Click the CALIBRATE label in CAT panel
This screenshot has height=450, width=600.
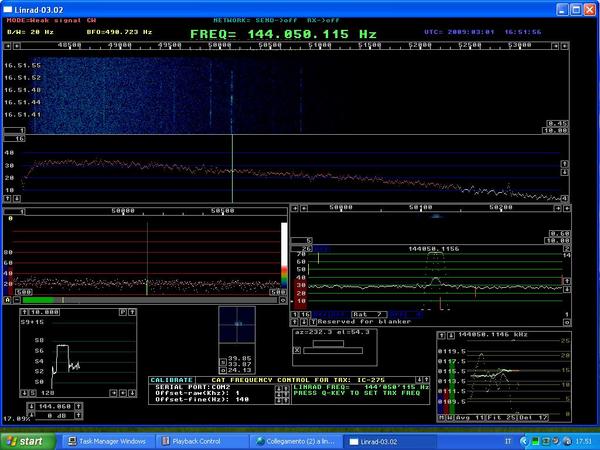(170, 380)
